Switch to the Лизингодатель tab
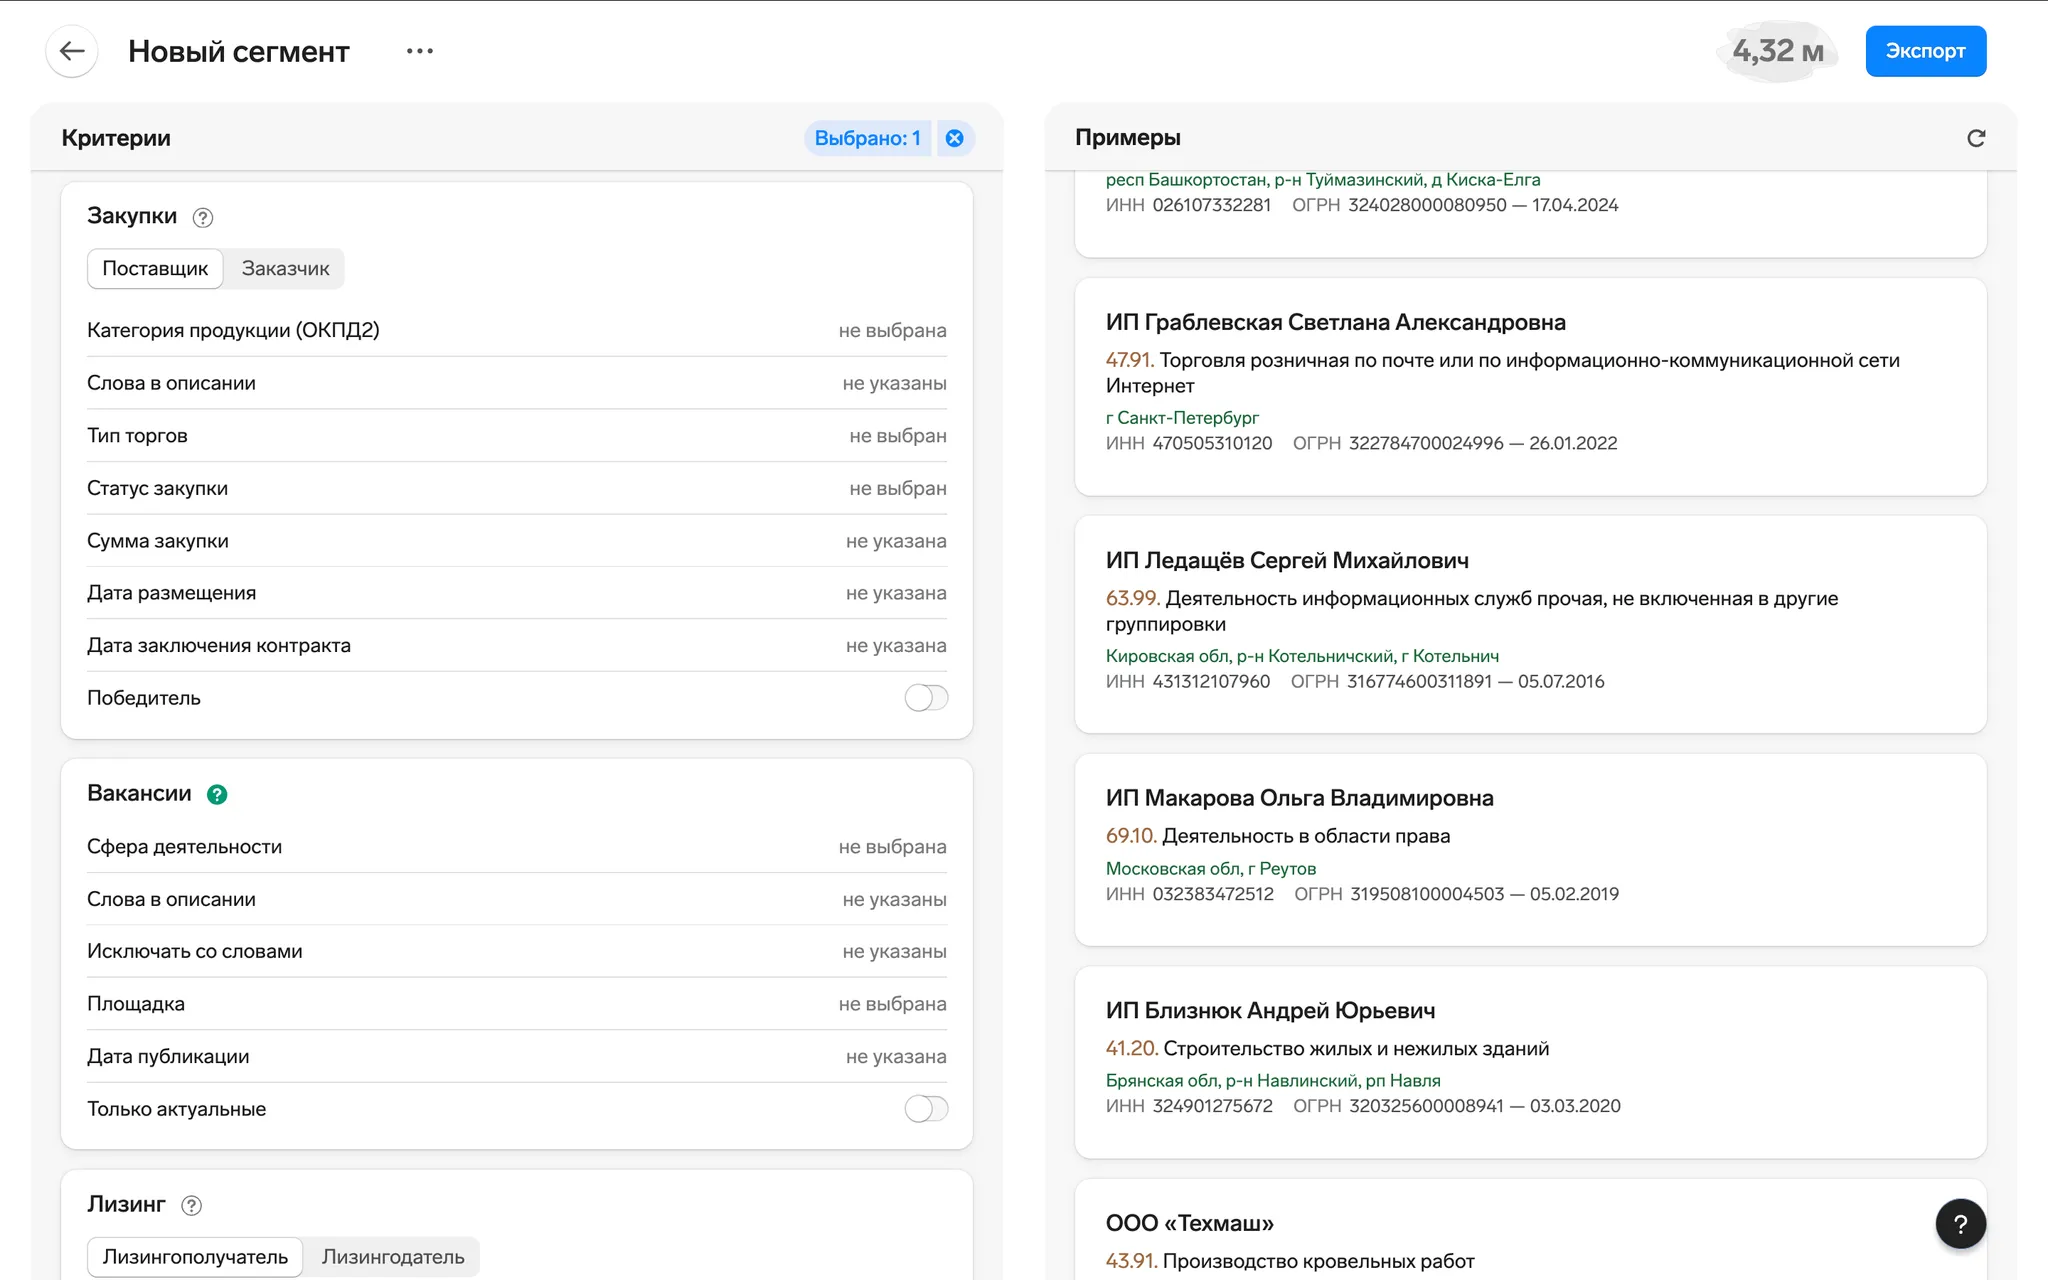2048x1280 pixels. [x=393, y=1257]
